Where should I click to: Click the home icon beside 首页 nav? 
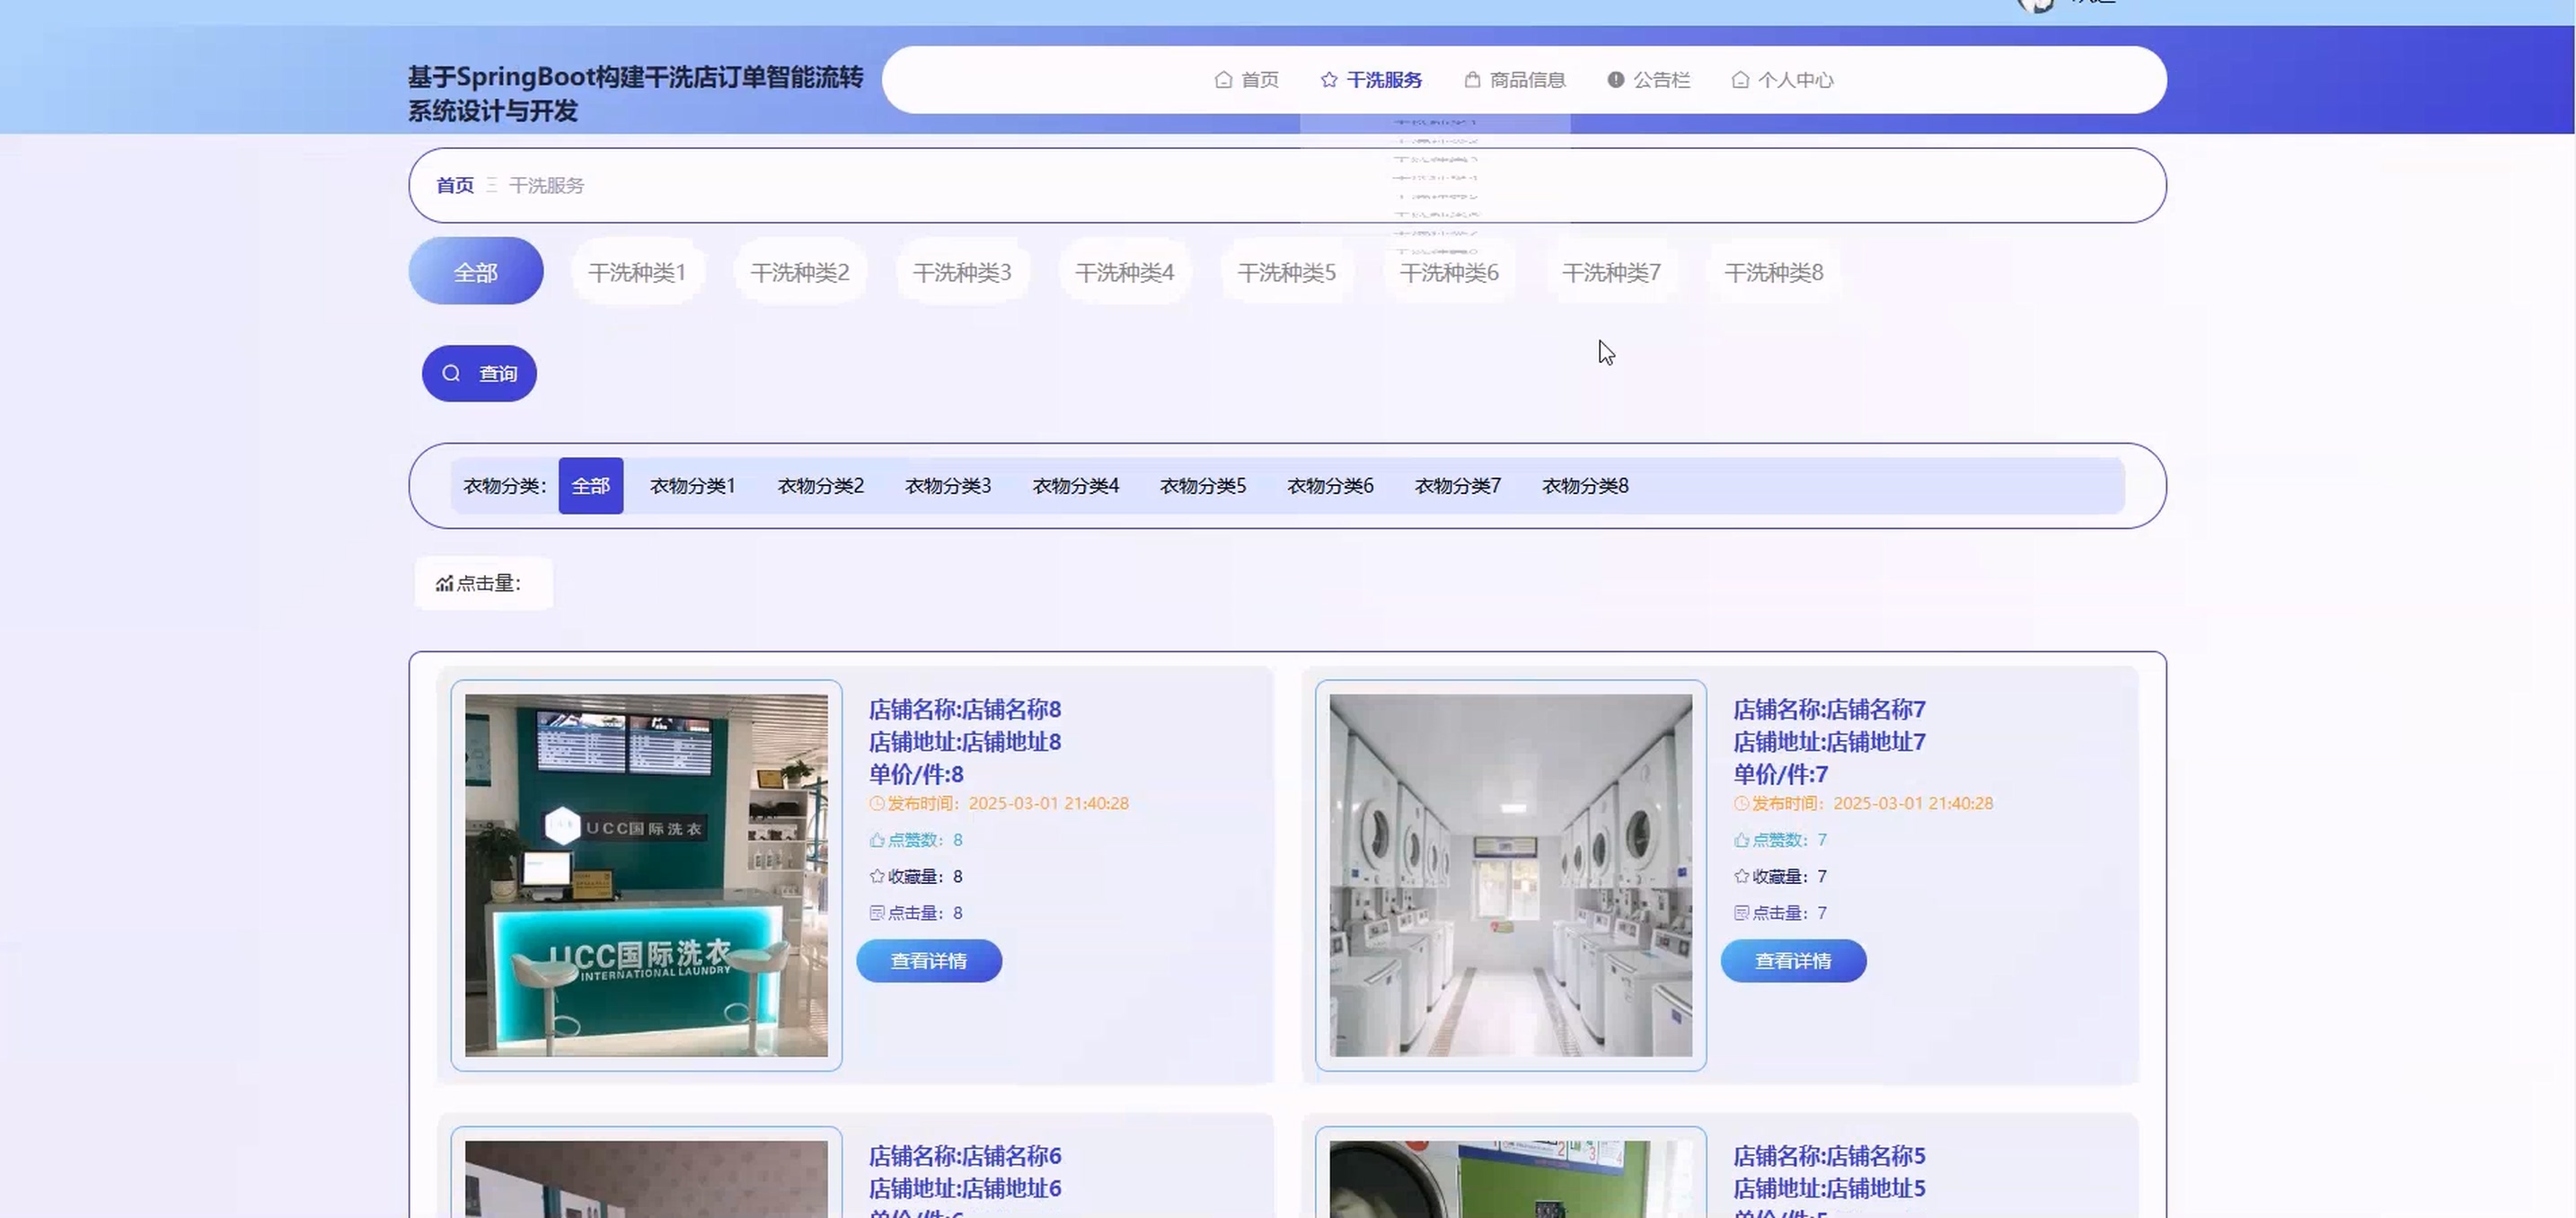pos(1222,80)
